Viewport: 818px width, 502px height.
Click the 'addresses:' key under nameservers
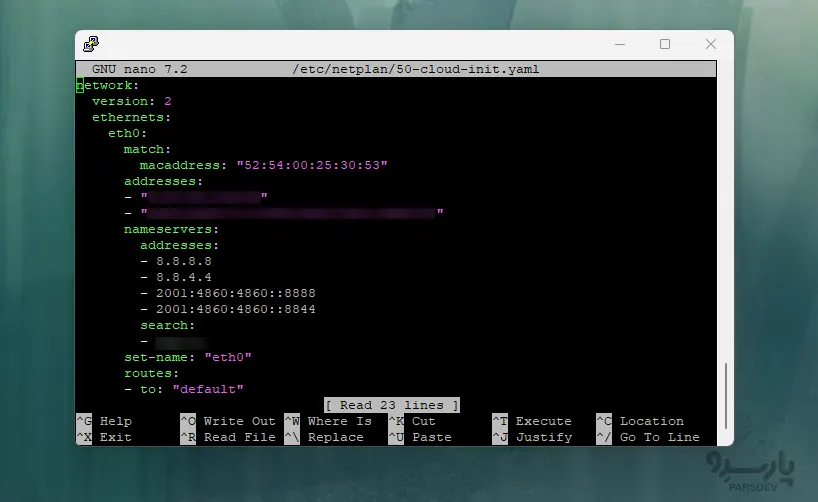[x=179, y=245]
